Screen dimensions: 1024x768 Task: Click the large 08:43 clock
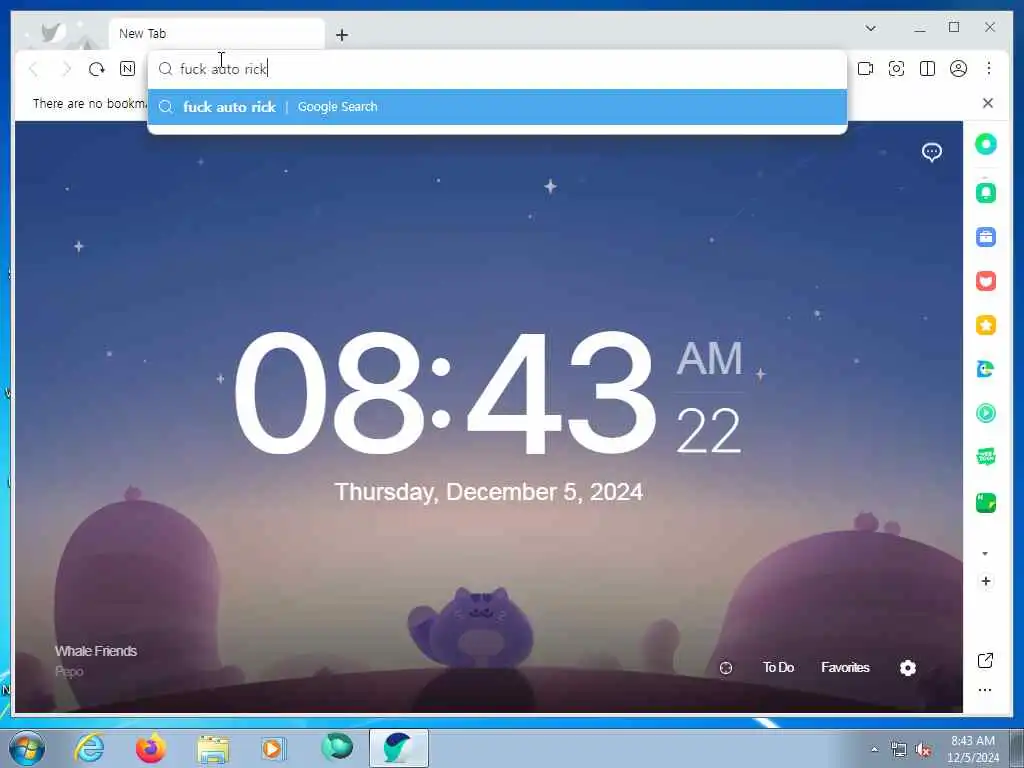tap(444, 394)
